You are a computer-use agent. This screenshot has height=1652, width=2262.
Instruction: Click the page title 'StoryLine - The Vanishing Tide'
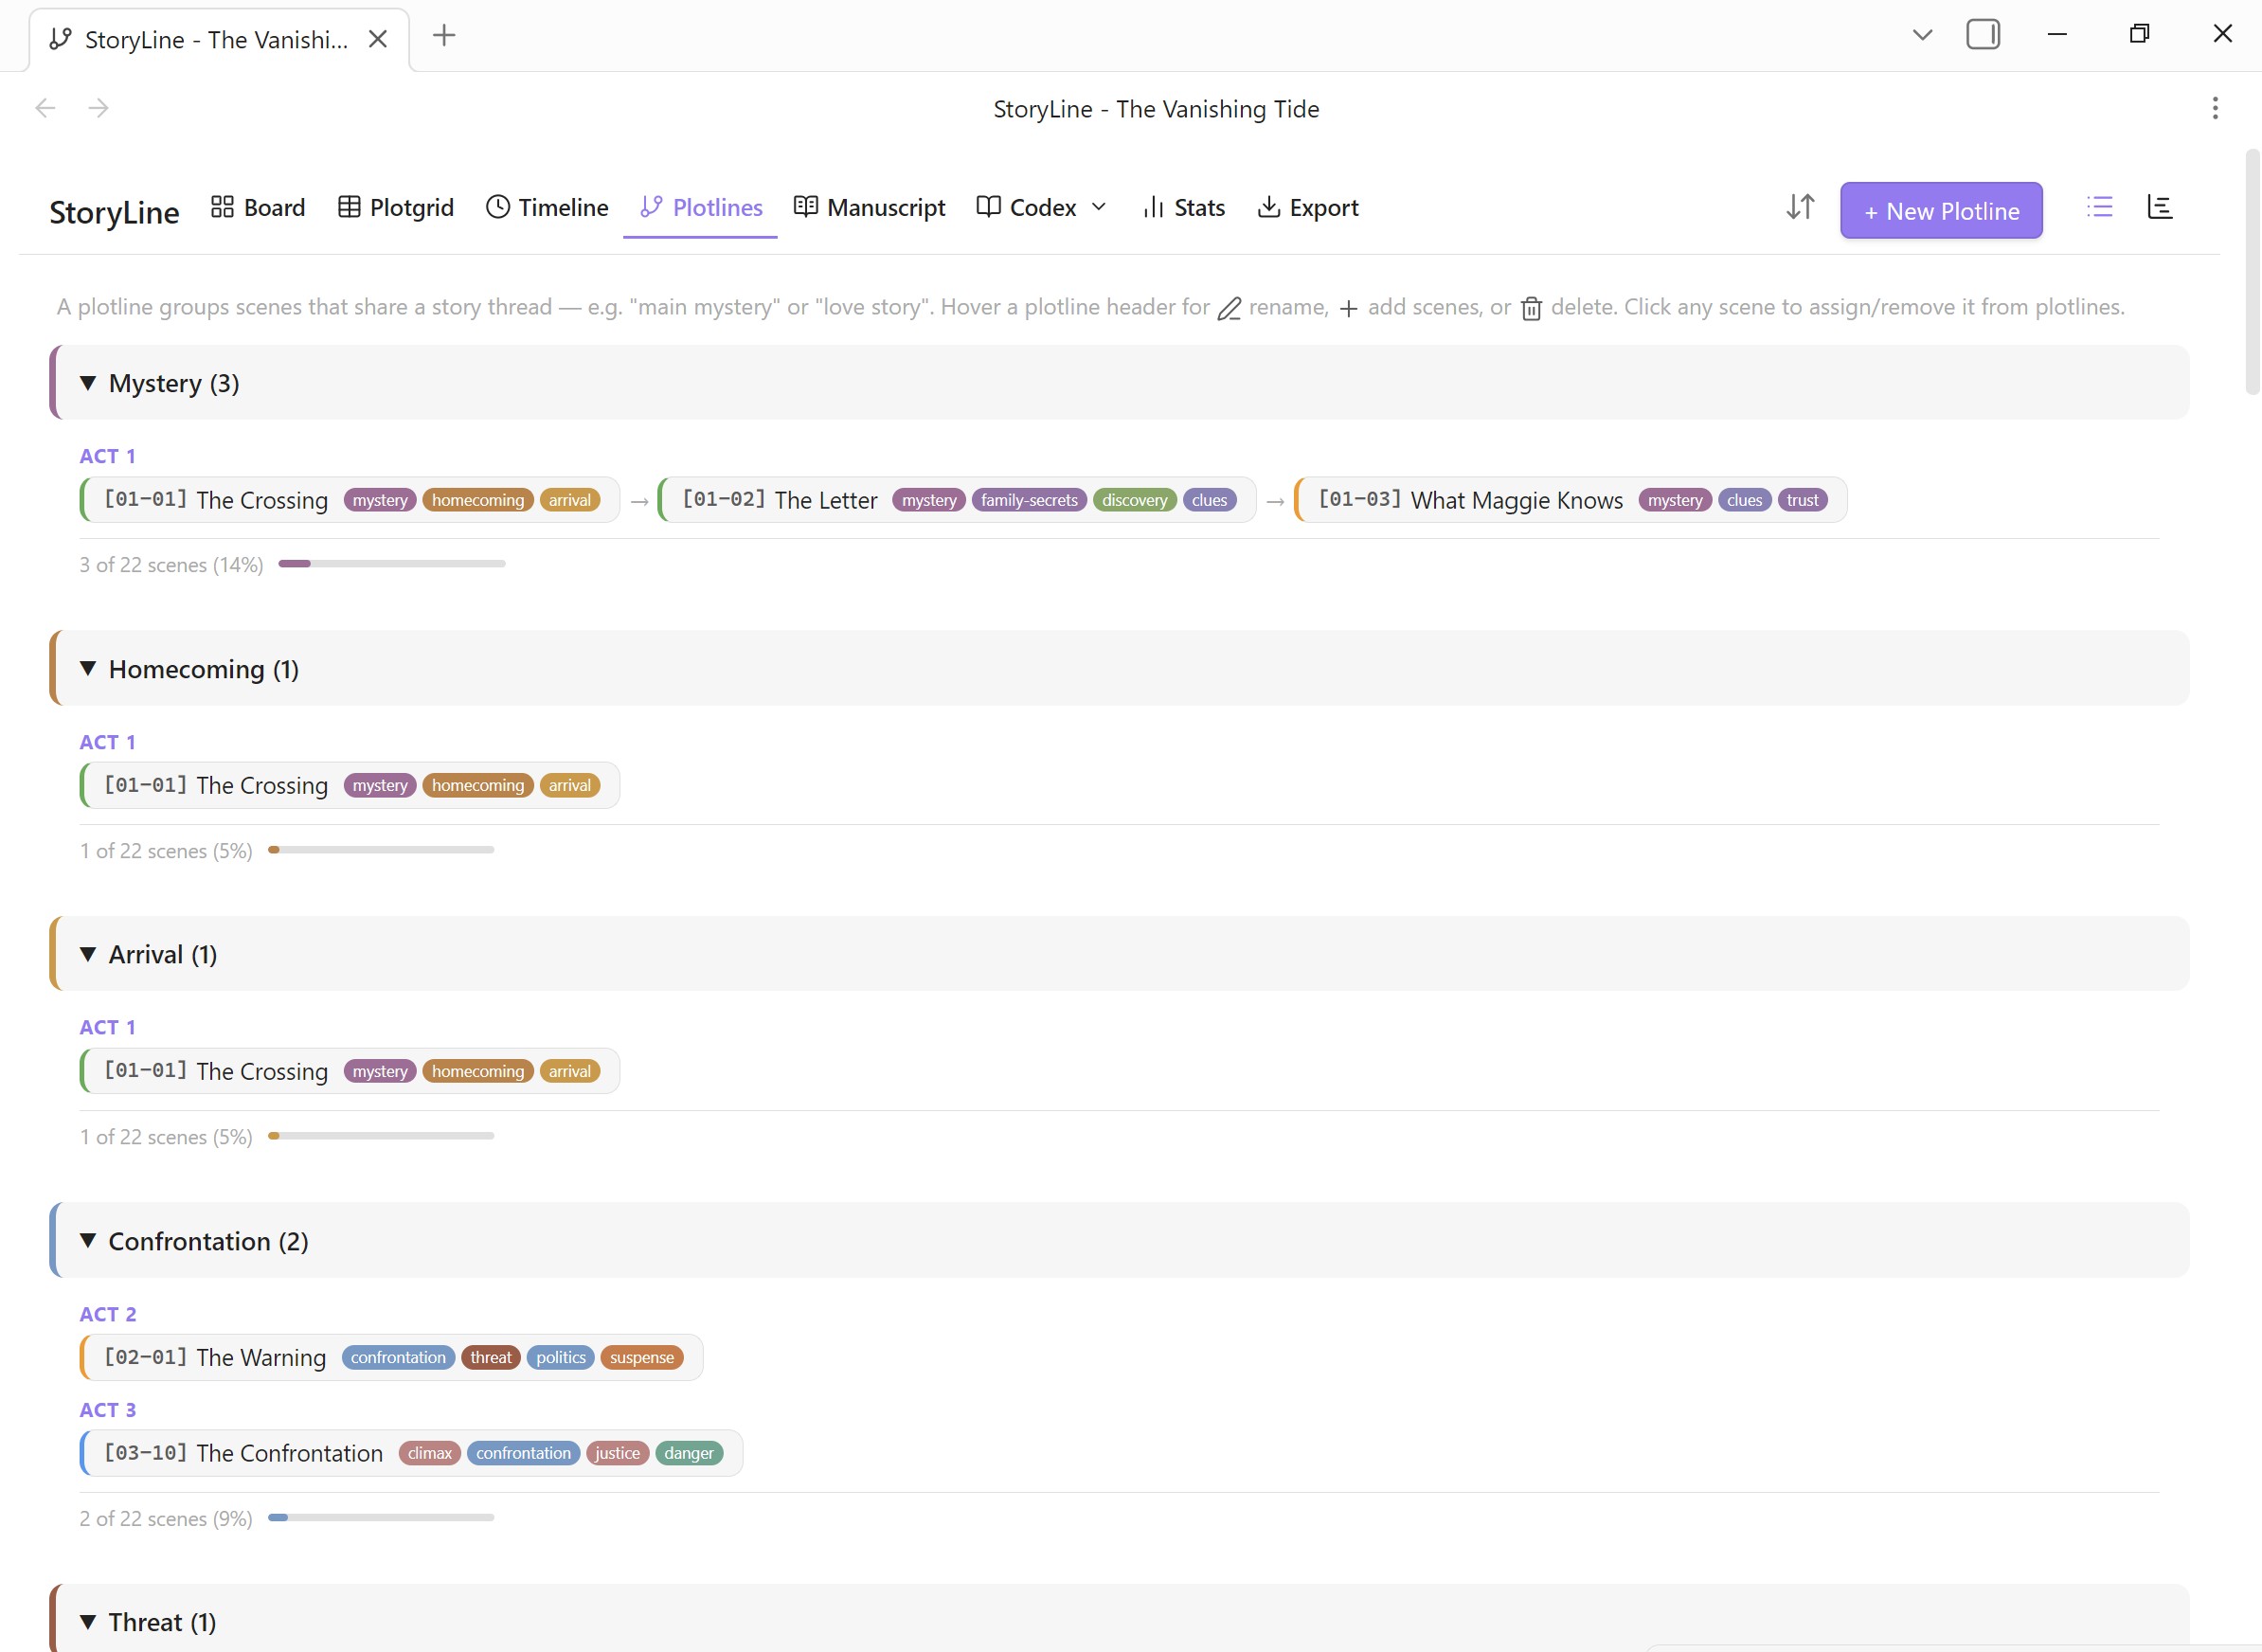point(1156,108)
